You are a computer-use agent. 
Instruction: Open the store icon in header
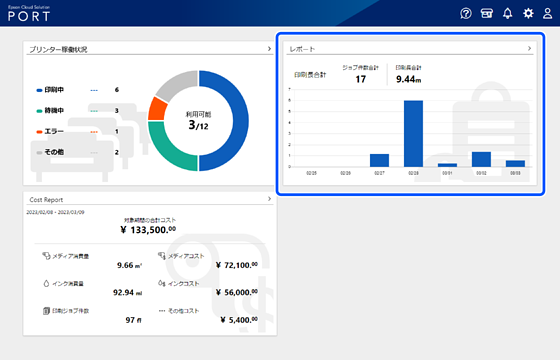[487, 14]
